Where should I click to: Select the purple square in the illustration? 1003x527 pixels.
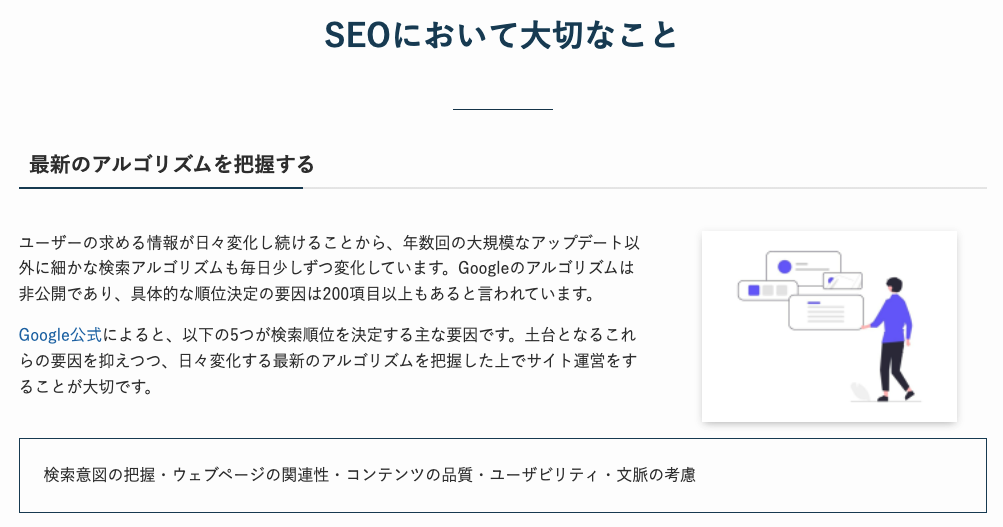tap(755, 290)
